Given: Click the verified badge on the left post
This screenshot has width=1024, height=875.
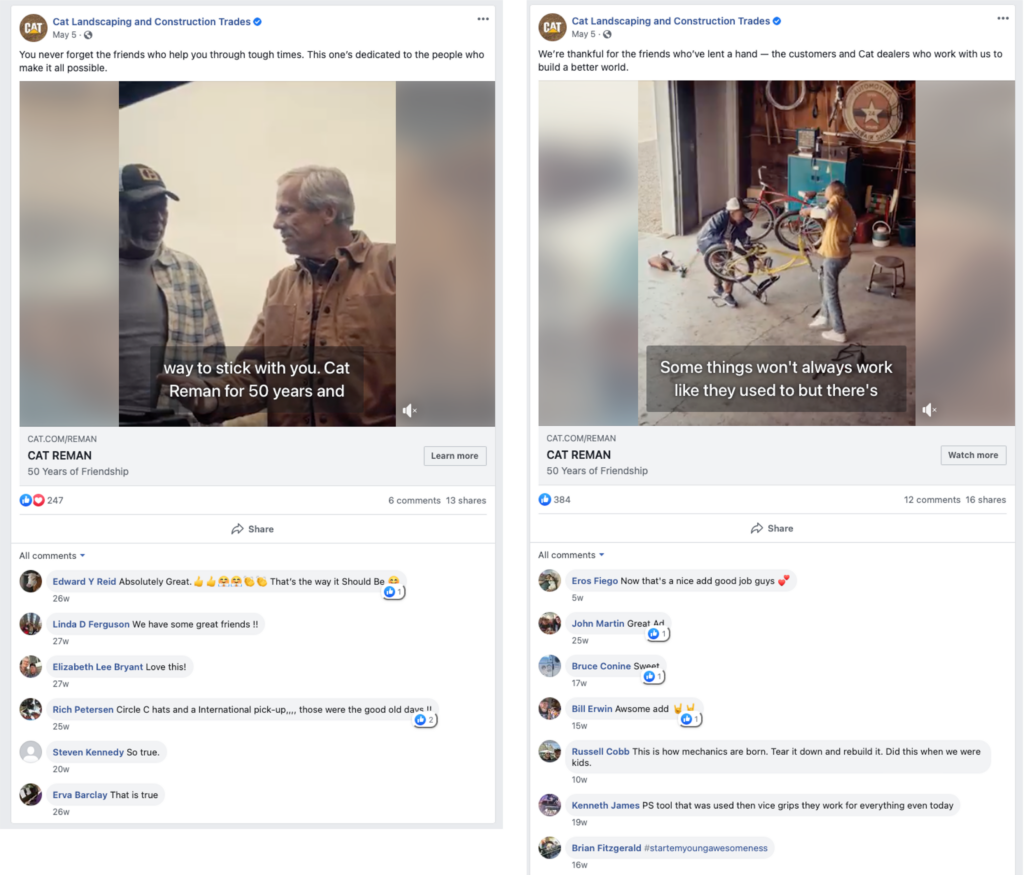Looking at the screenshot, I should click(x=257, y=22).
